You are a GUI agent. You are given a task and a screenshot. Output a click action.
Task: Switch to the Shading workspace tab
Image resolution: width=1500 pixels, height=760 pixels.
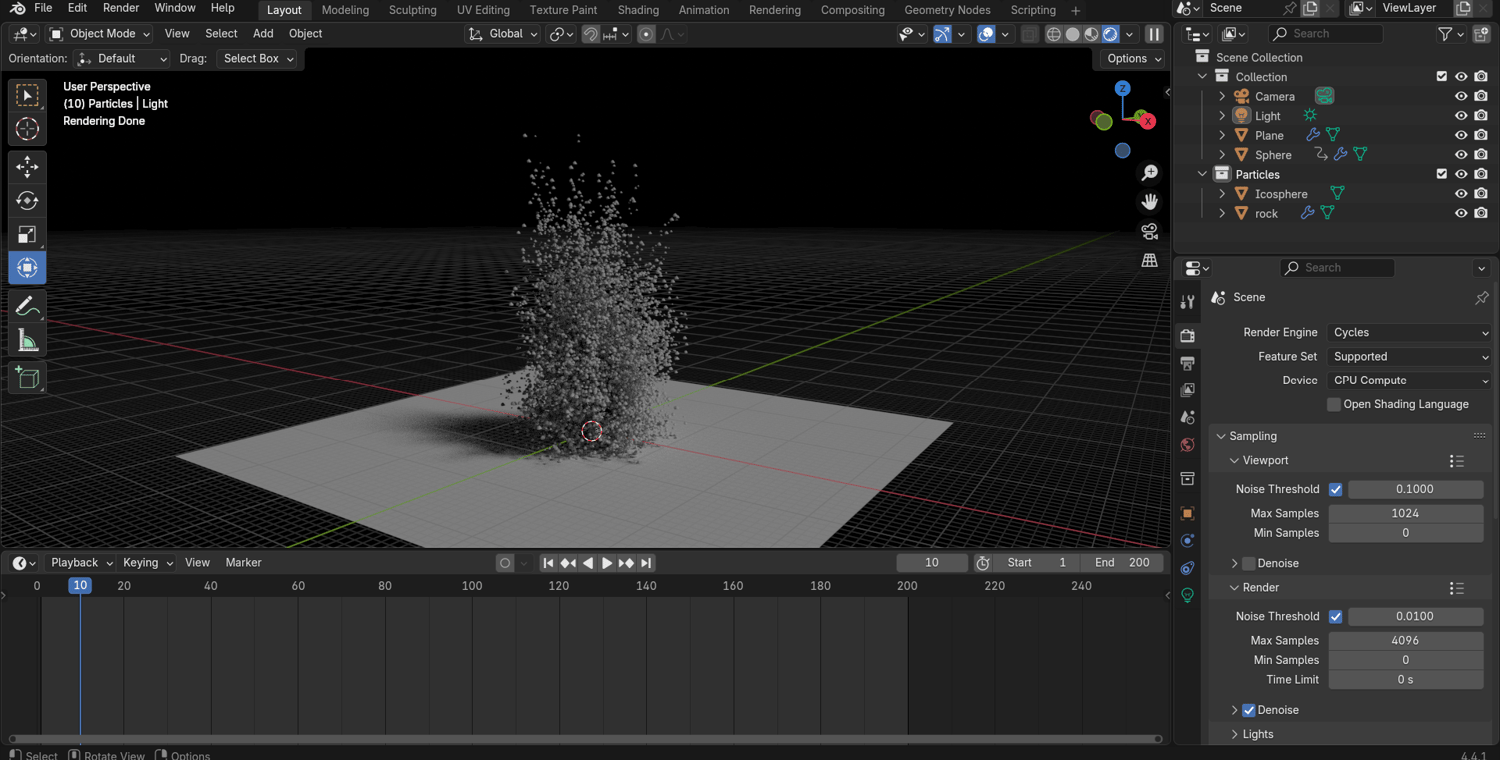tap(637, 10)
